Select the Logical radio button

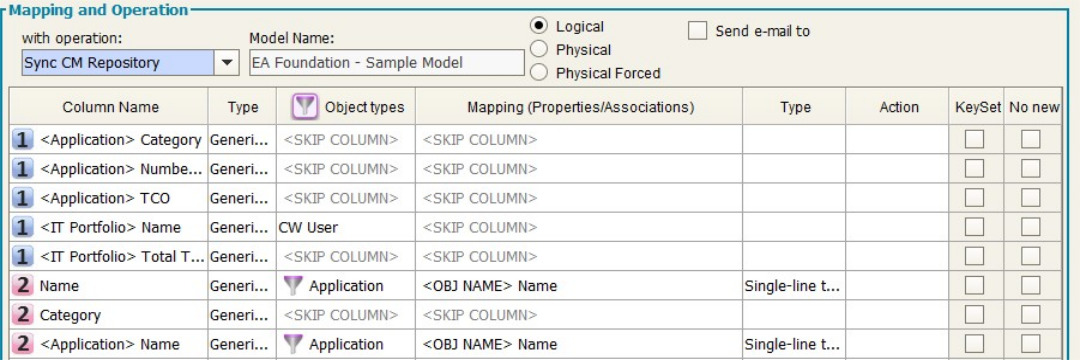point(539,26)
